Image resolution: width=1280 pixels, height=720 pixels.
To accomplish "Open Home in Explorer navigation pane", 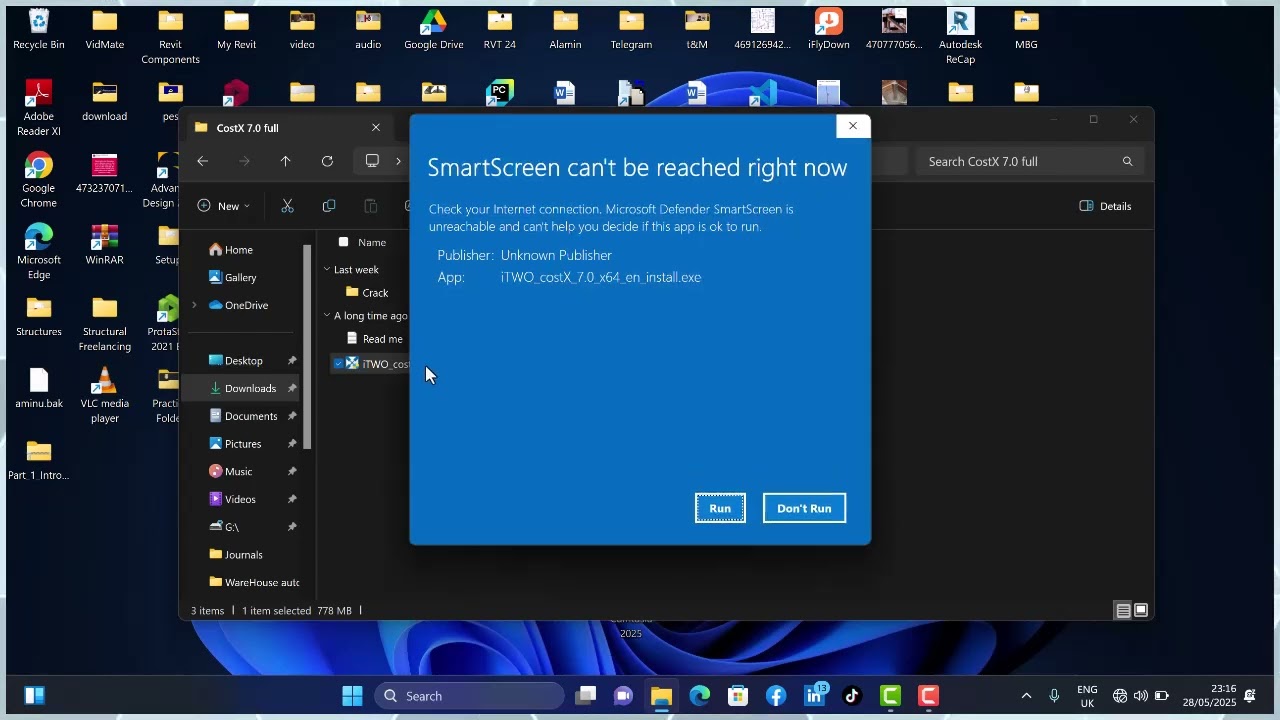I will pos(231,250).
